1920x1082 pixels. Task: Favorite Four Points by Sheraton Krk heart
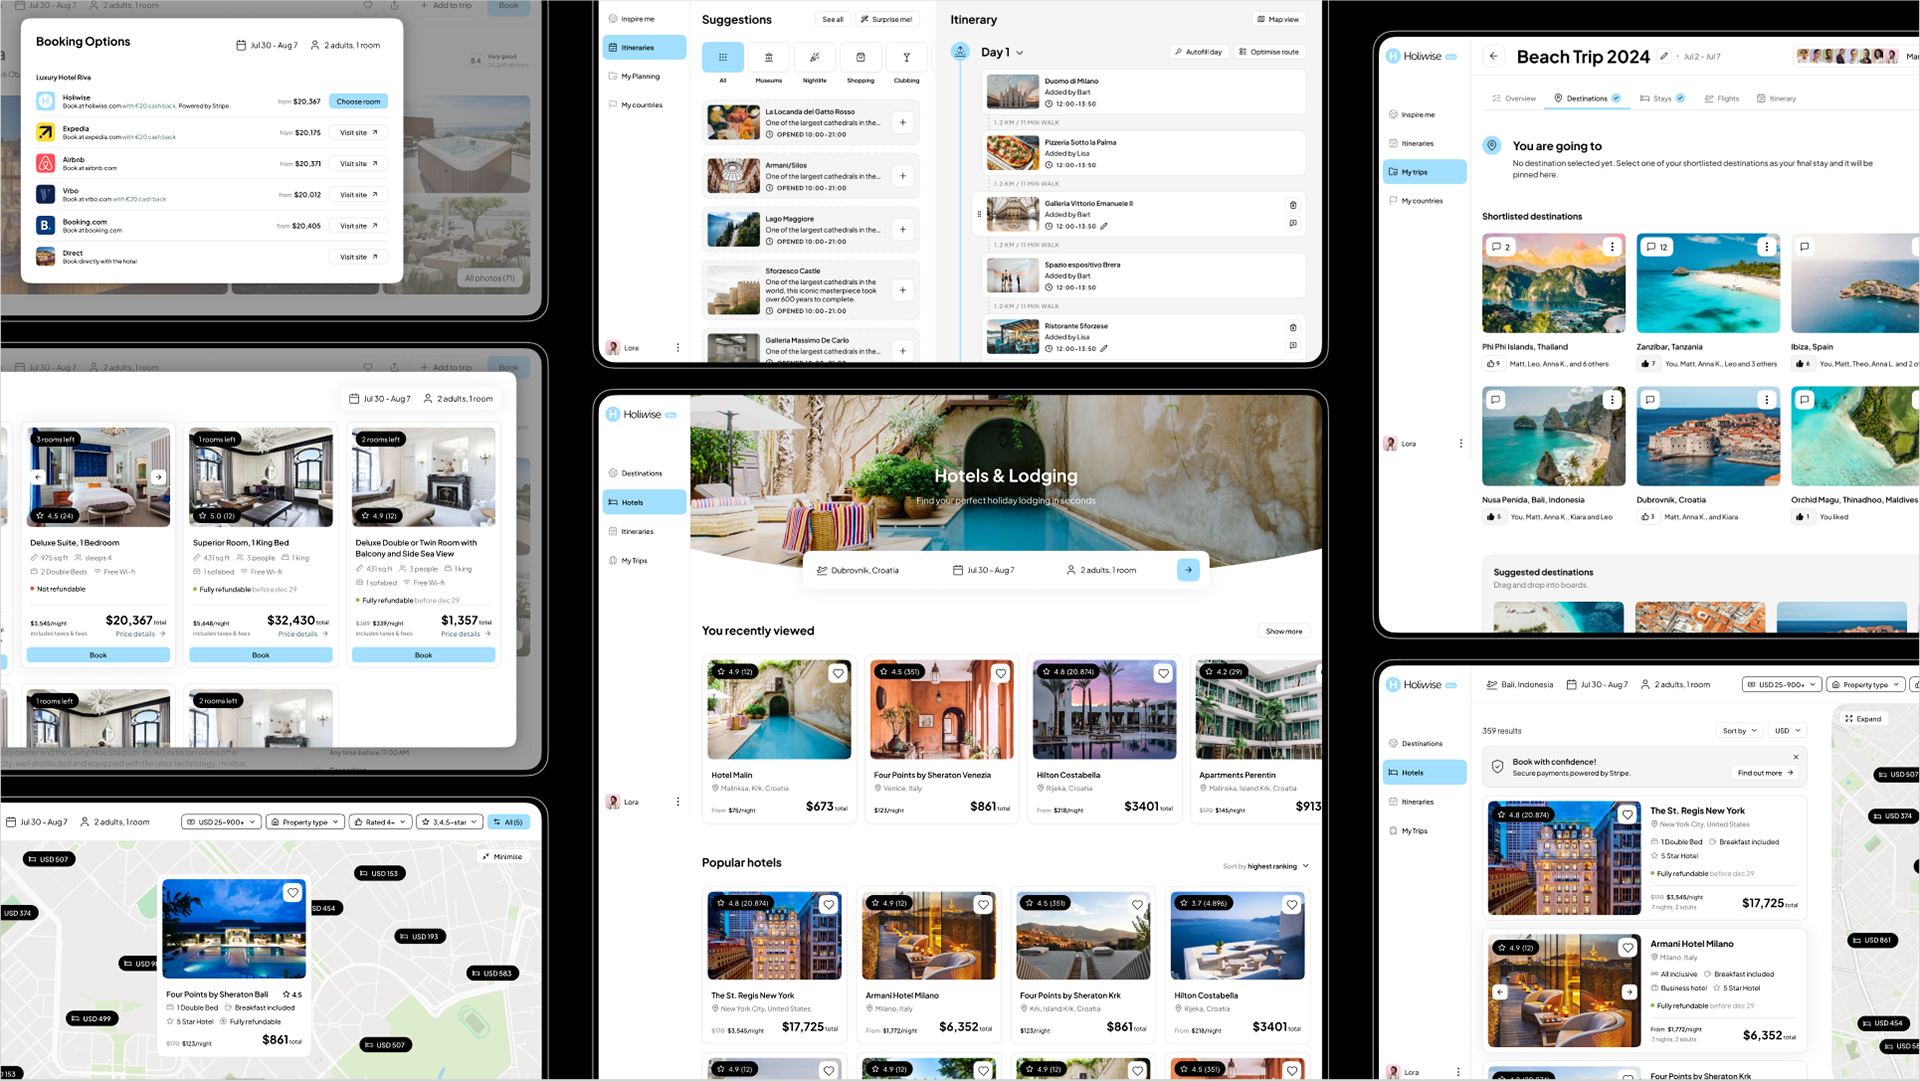(x=1137, y=904)
